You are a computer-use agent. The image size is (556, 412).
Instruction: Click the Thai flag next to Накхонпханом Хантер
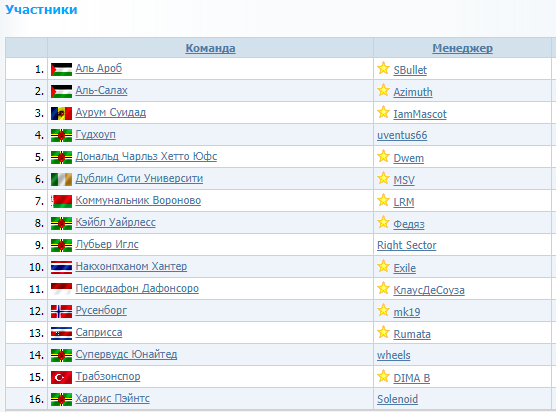coord(61,267)
